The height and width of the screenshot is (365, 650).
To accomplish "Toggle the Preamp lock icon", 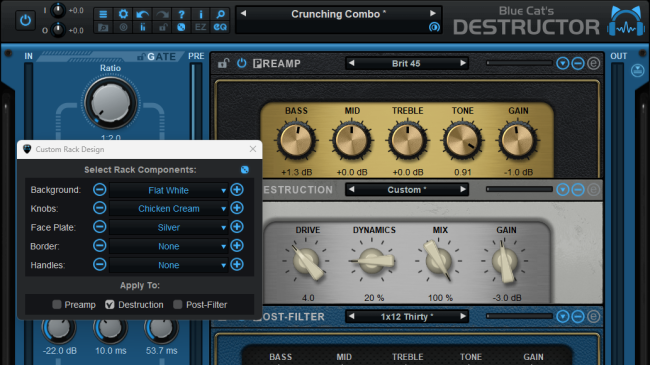I will (223, 63).
